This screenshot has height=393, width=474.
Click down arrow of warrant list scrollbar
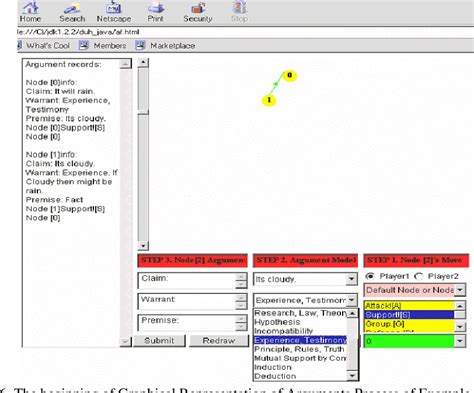[352, 376]
